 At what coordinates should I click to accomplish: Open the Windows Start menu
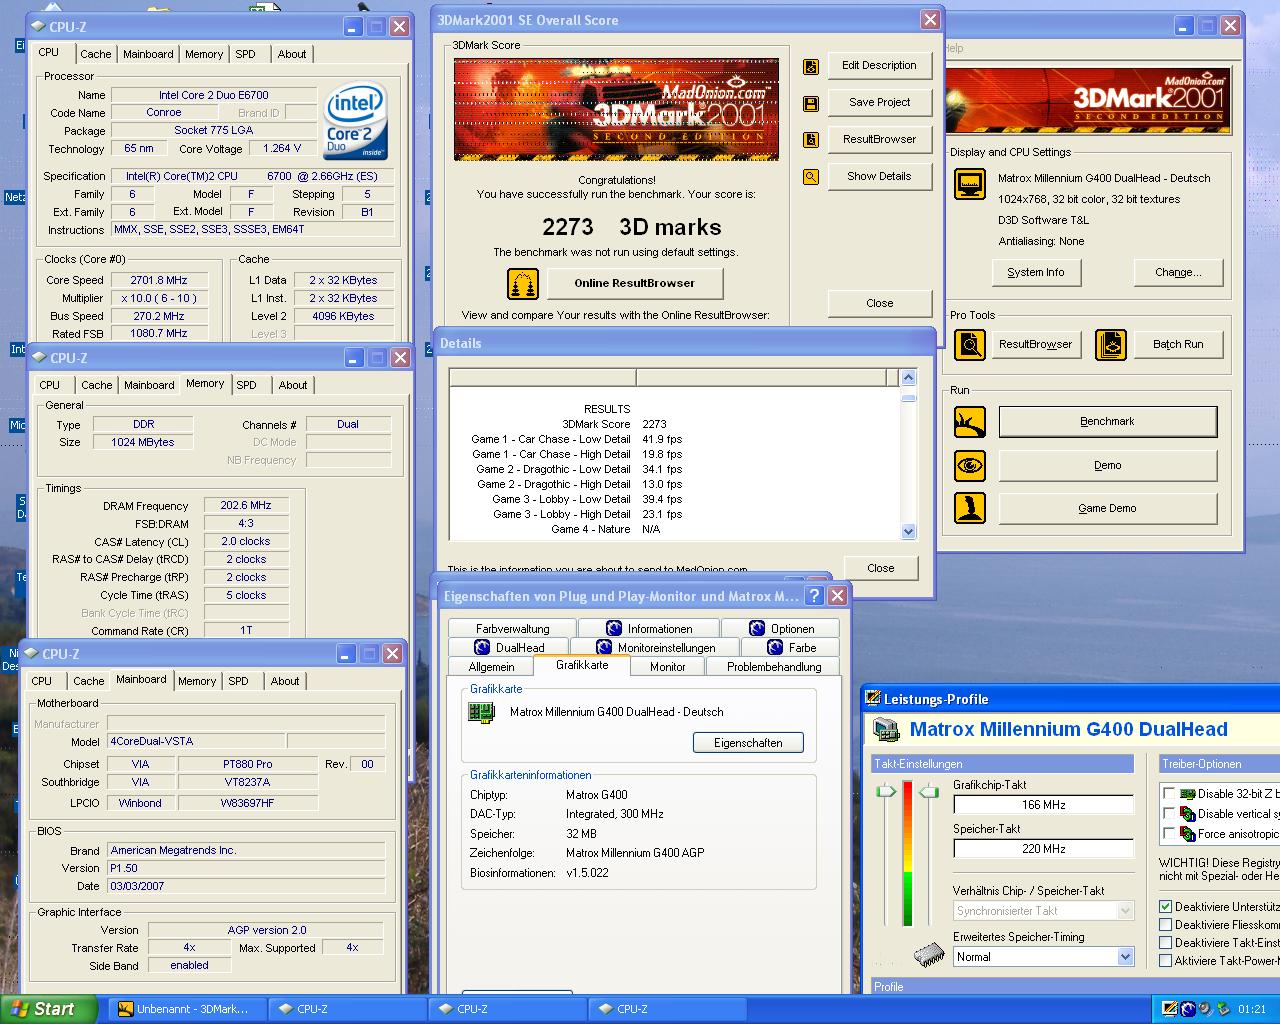tap(49, 1009)
